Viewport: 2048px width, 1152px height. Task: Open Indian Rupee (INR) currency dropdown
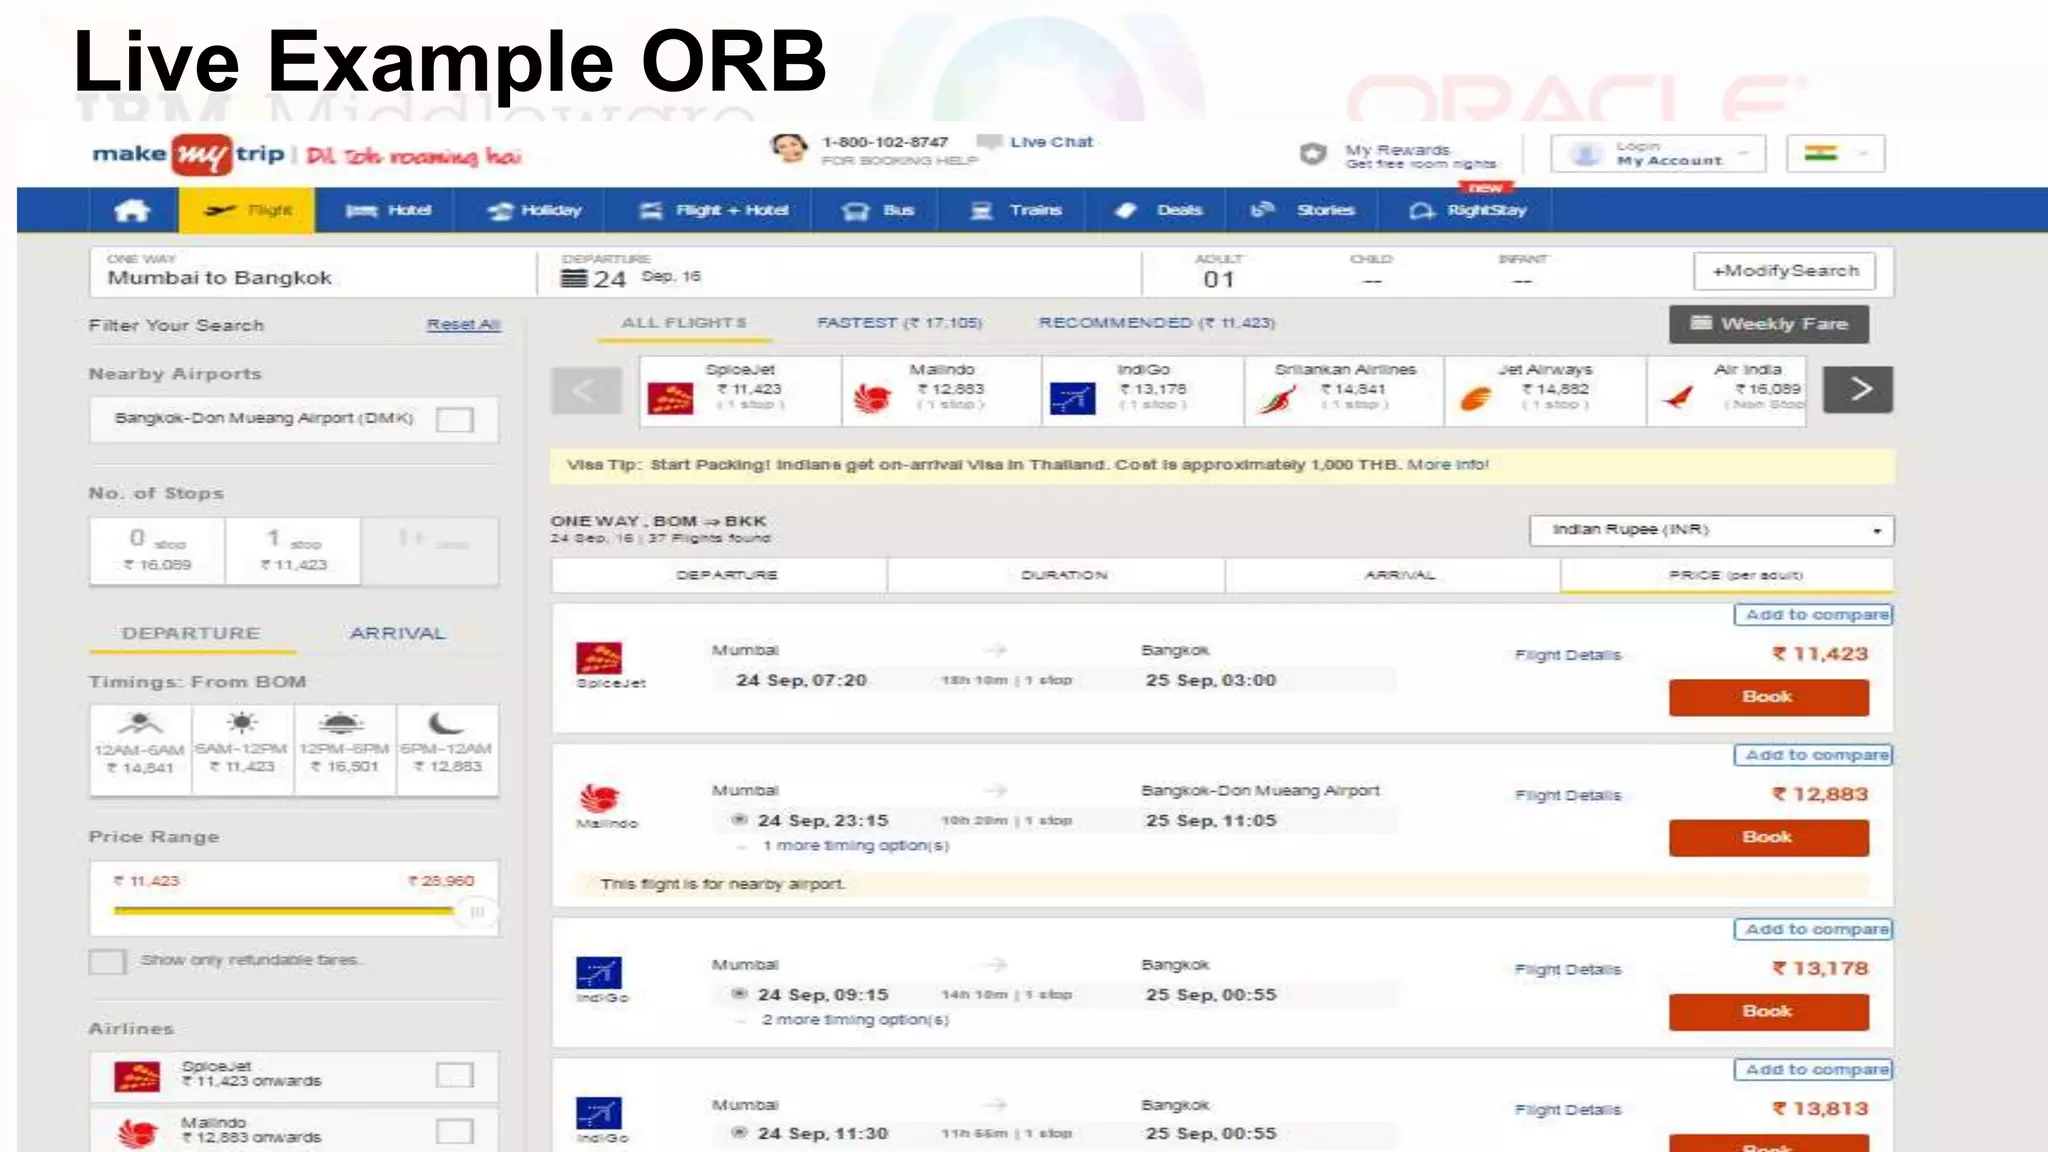pos(1711,530)
